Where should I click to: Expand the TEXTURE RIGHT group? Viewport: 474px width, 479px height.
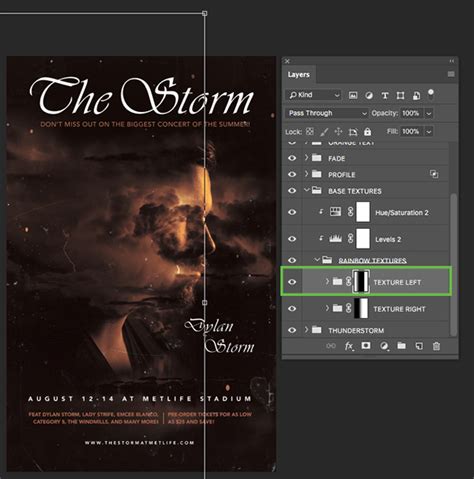pos(327,308)
